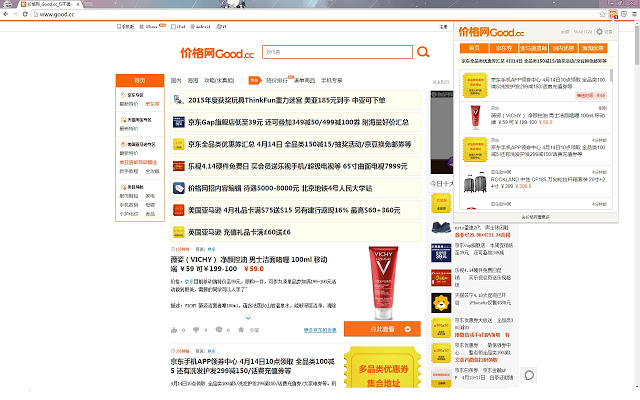Image resolution: width=640 pixels, height=400 pixels.
Task: Click the popup footer more link
Action: (x=536, y=217)
